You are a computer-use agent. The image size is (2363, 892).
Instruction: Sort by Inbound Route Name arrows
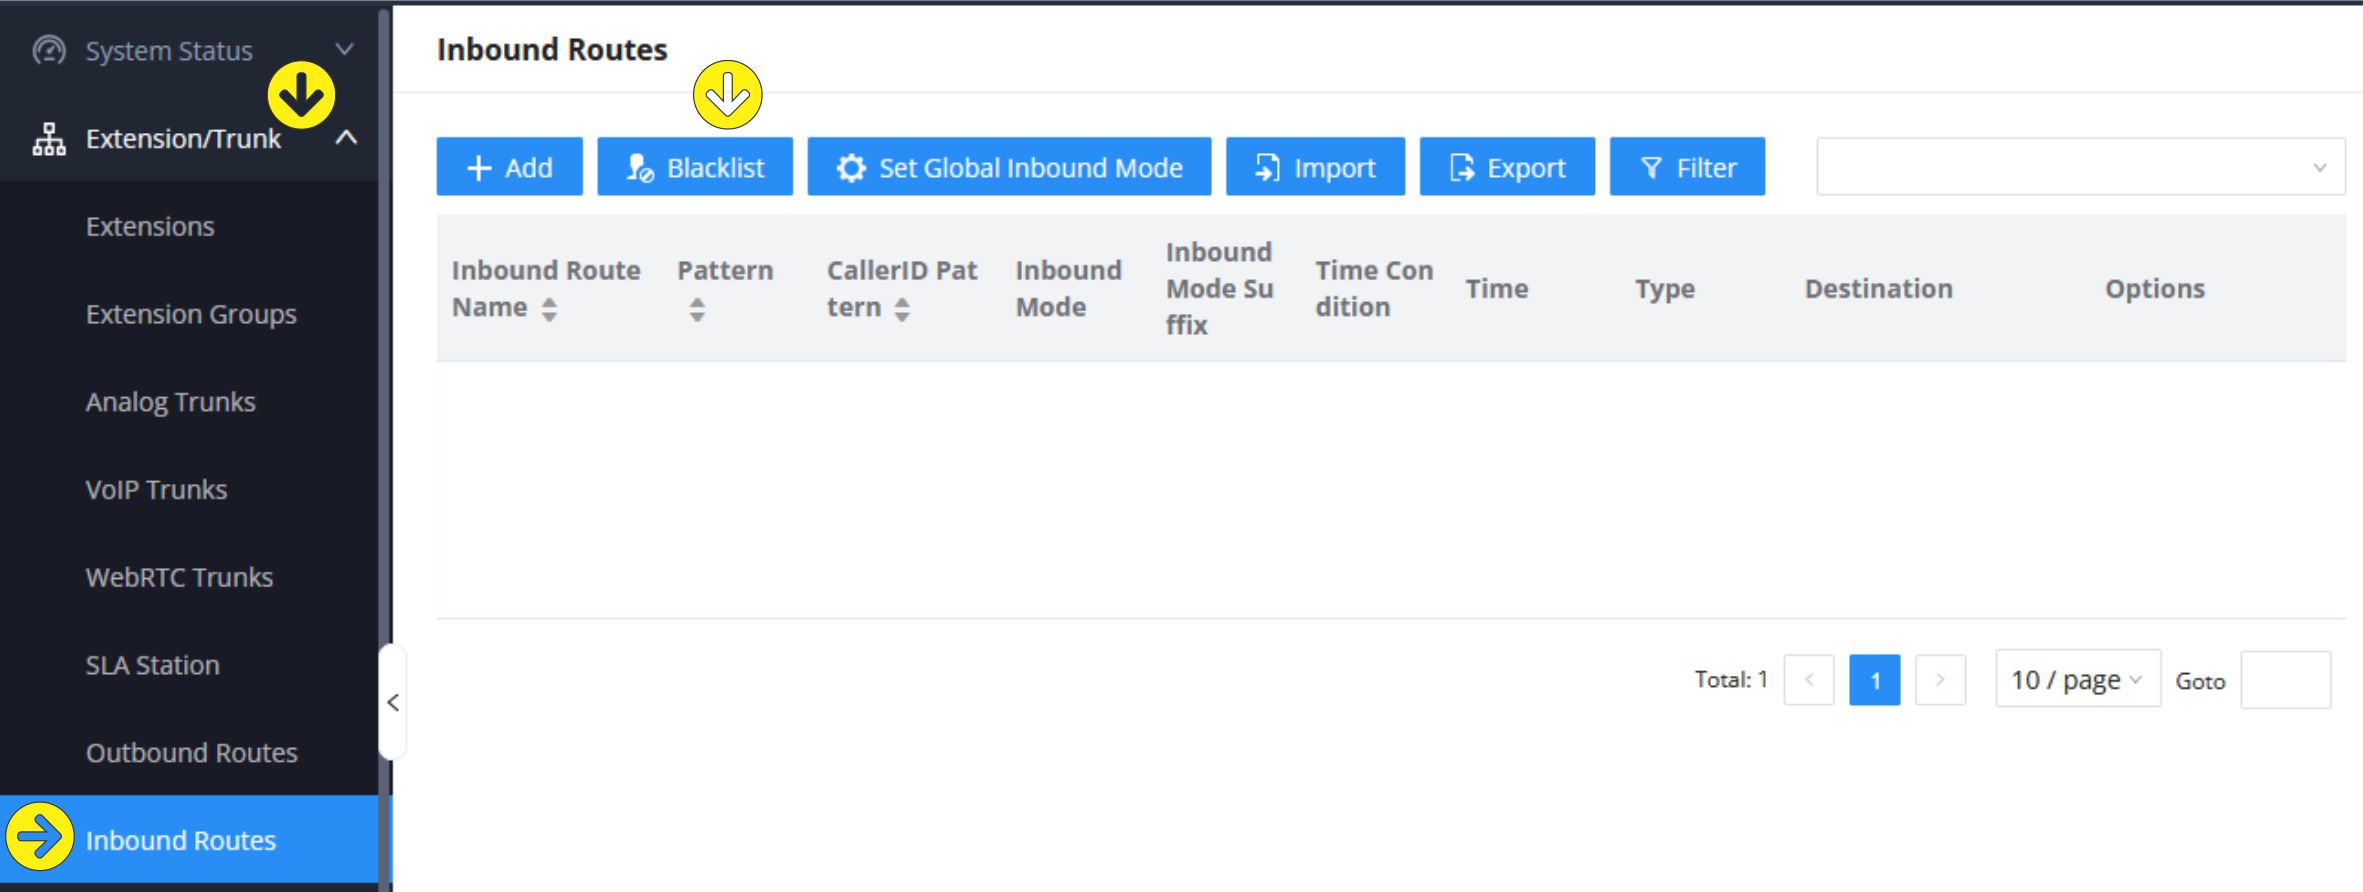[549, 309]
